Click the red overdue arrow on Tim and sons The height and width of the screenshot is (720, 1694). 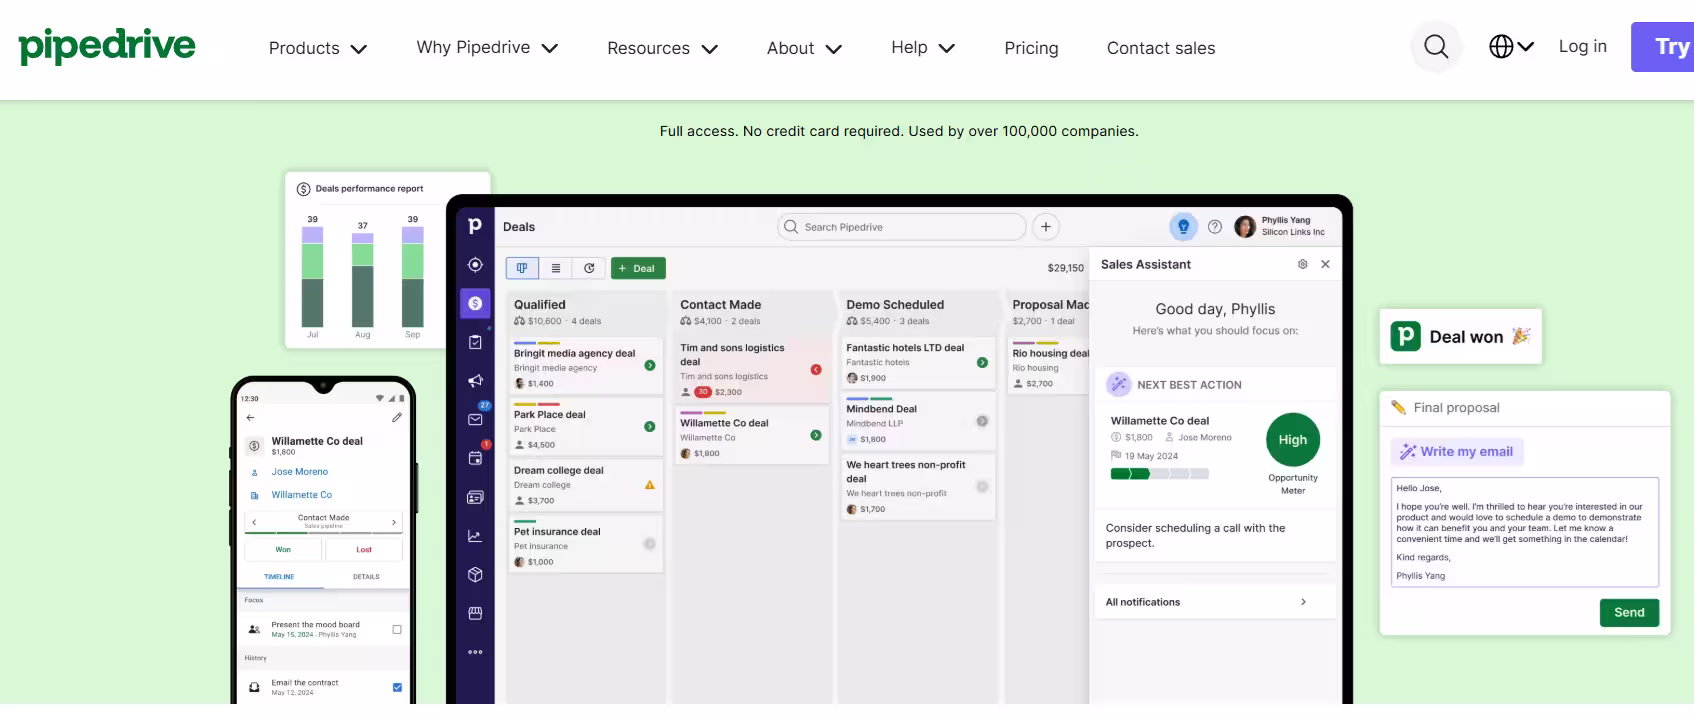tap(816, 370)
